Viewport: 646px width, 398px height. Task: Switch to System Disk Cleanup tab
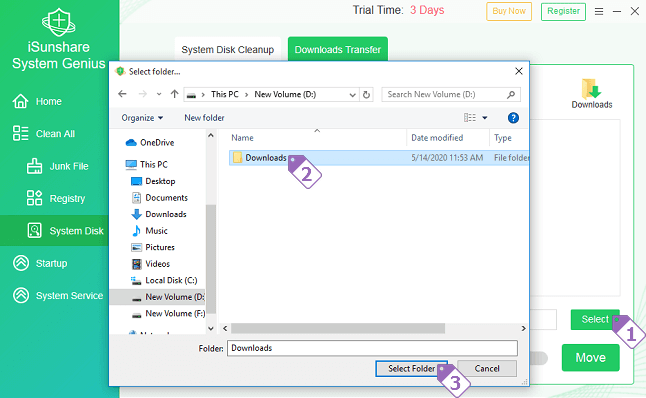pyautogui.click(x=227, y=49)
